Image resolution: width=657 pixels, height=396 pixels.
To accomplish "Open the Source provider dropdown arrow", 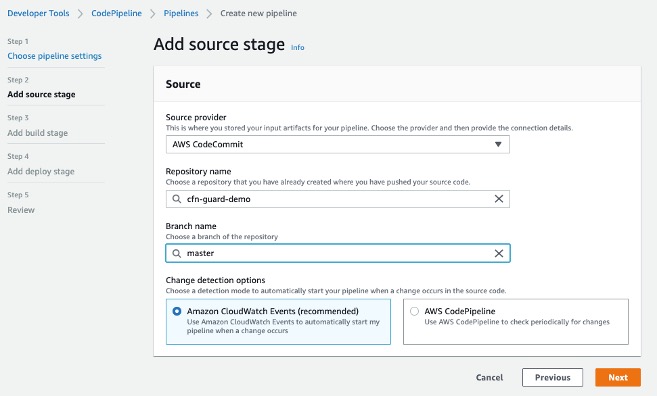I will (498, 144).
